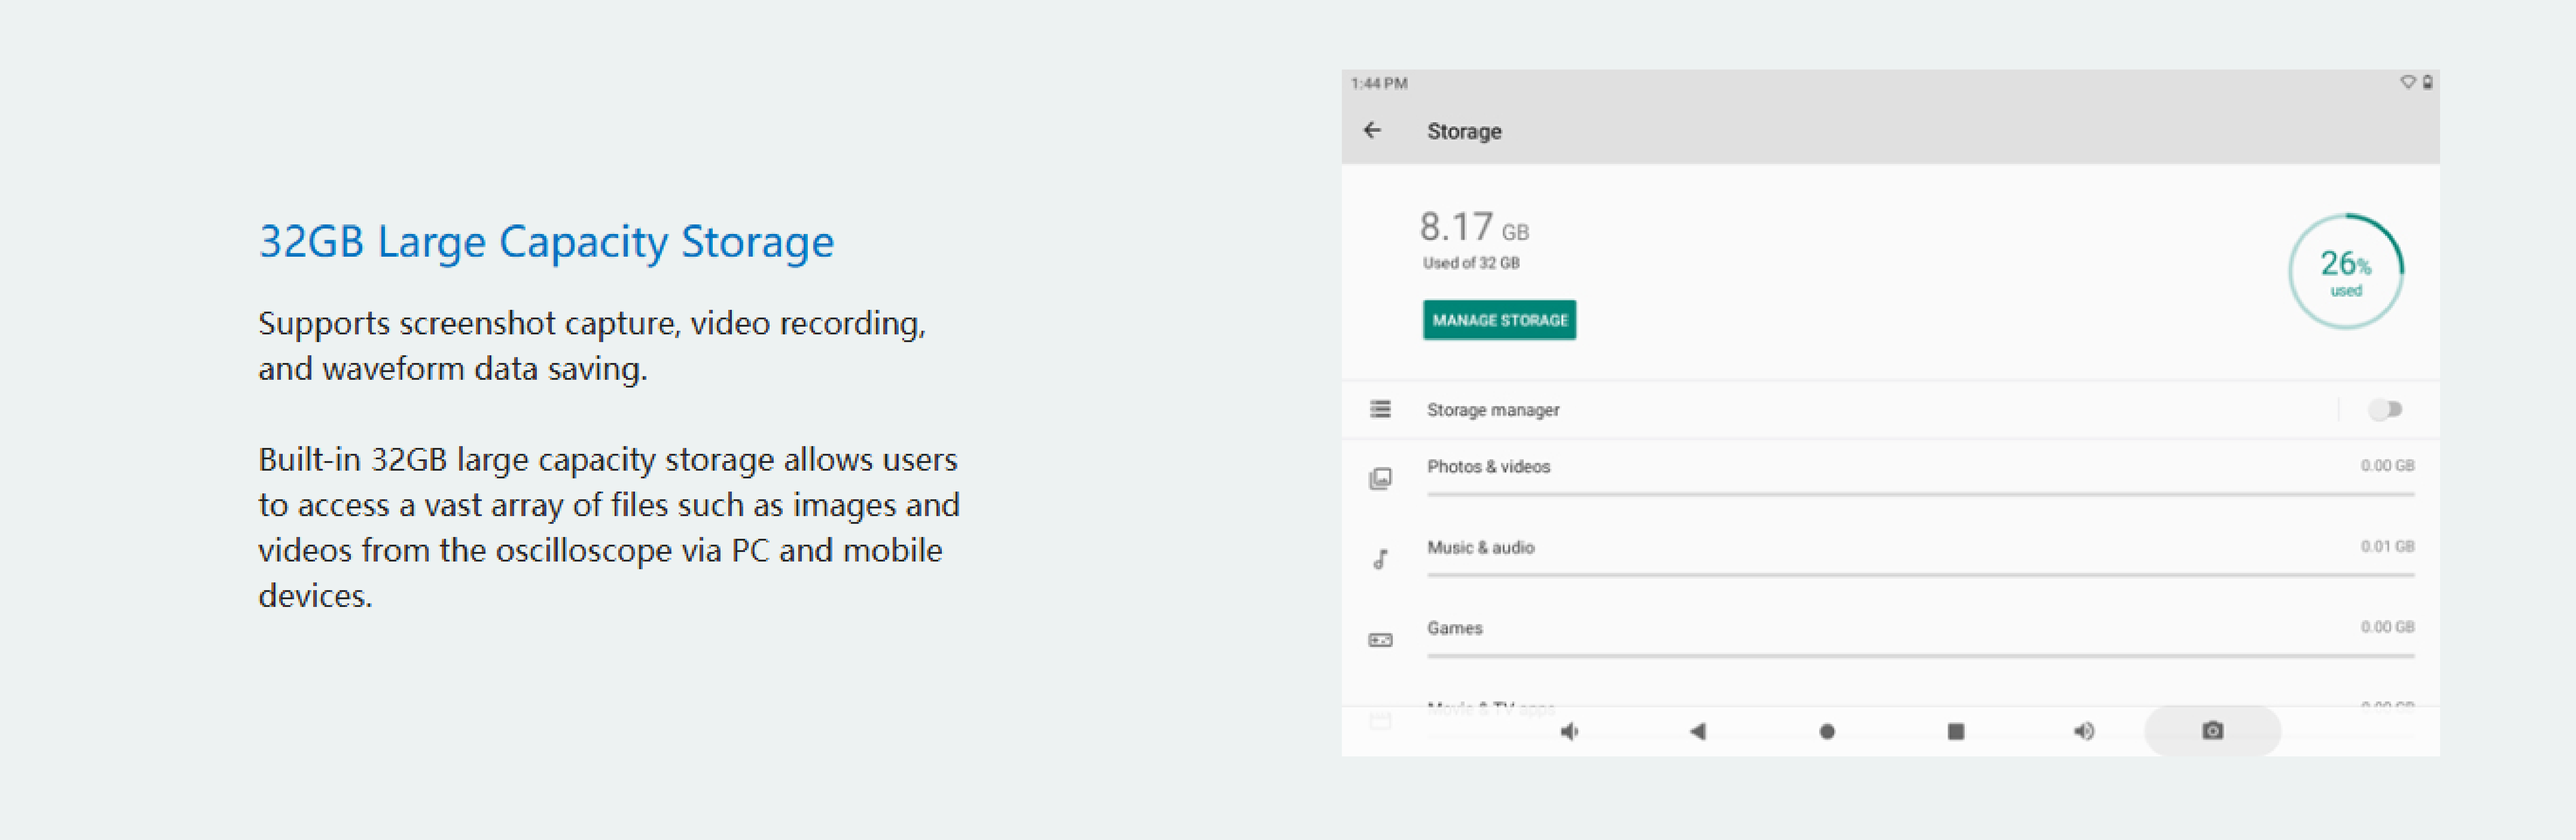The height and width of the screenshot is (840, 2576).
Task: Click the Wi-Fi status icon
Action: [x=2408, y=82]
